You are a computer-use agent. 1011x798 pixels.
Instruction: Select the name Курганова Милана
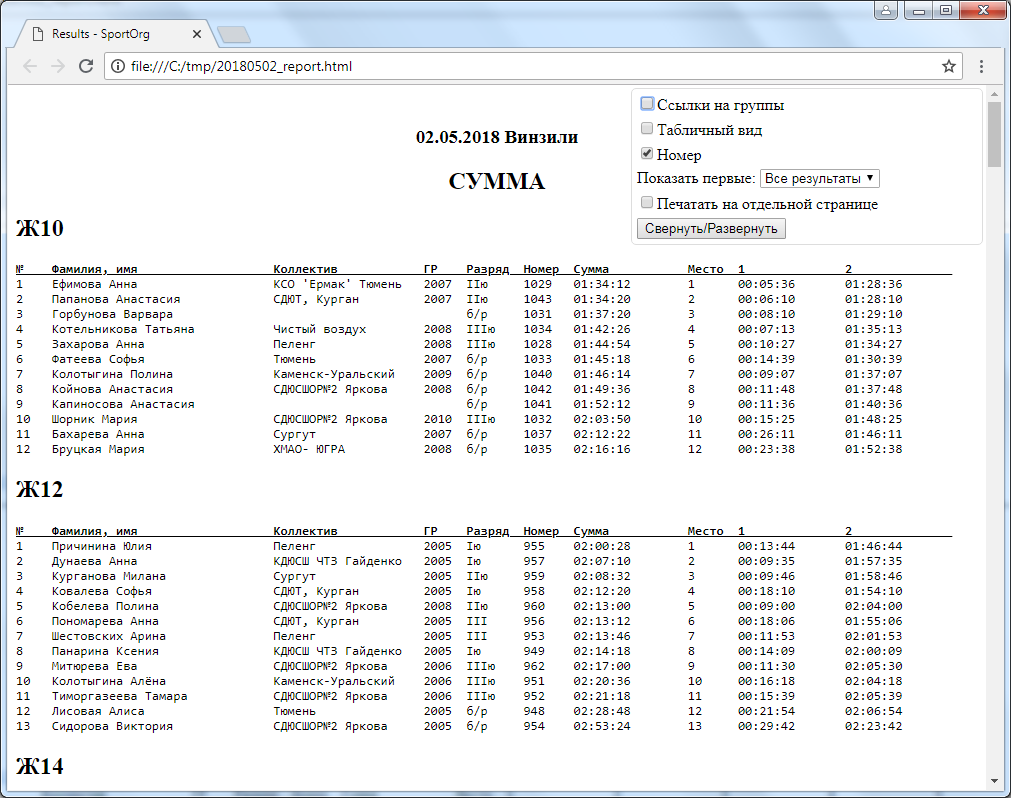(x=109, y=576)
